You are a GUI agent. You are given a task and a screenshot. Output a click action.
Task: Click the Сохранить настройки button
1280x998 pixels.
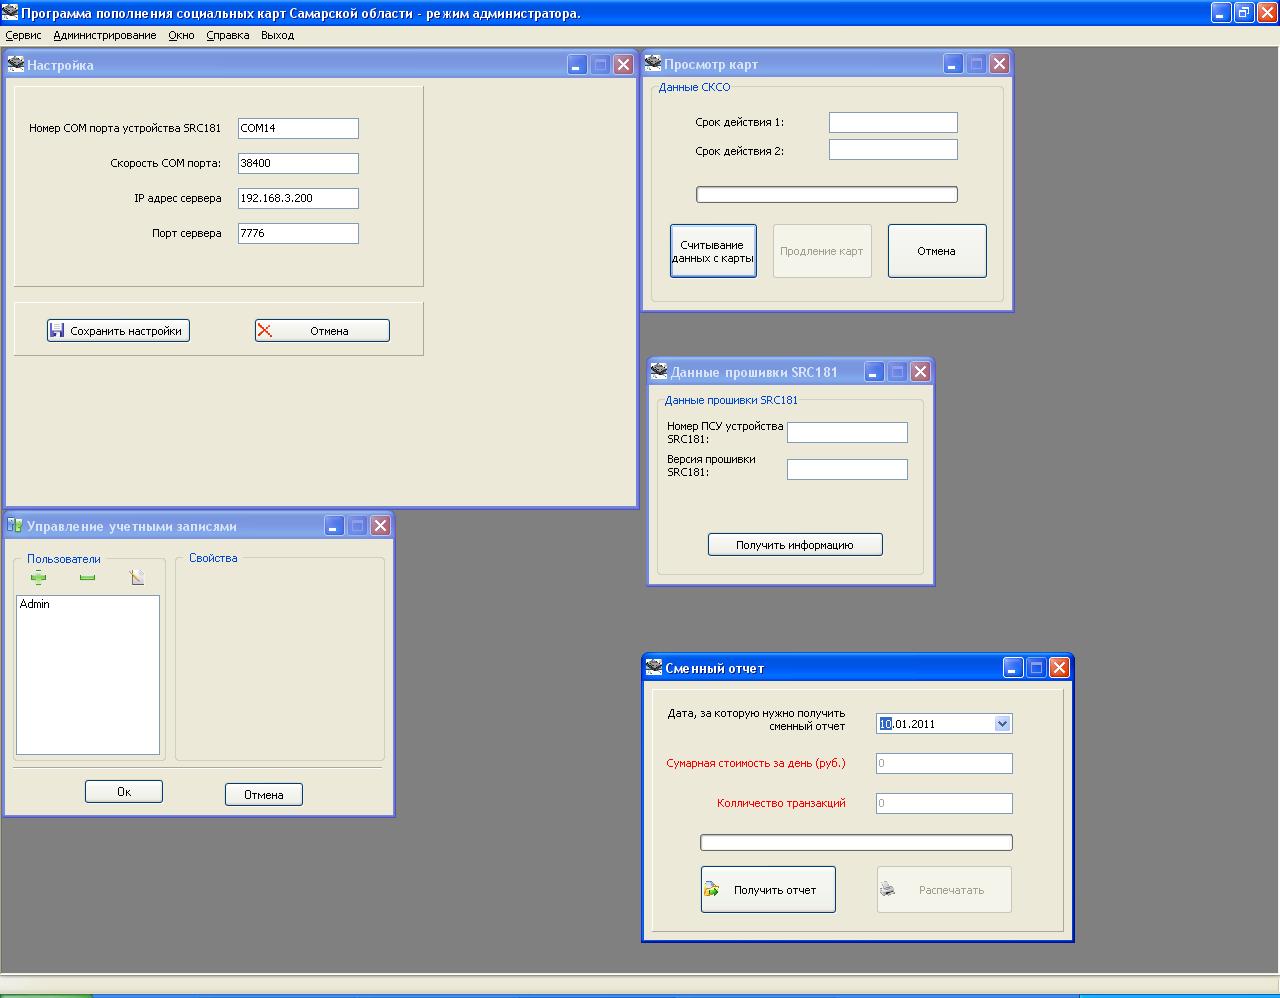point(118,331)
